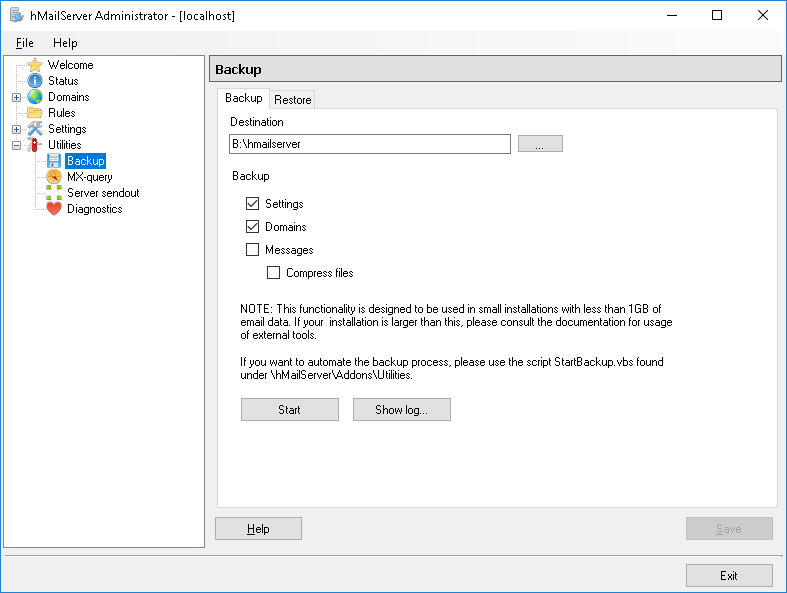Select Domains label in the tree
The width and height of the screenshot is (787, 593).
tap(69, 97)
